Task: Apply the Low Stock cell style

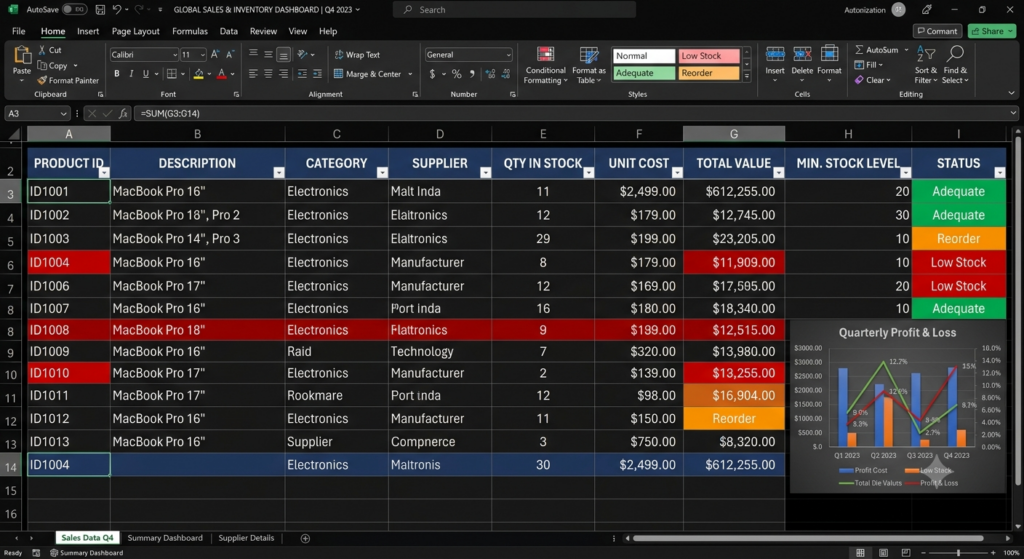Action: [709, 56]
